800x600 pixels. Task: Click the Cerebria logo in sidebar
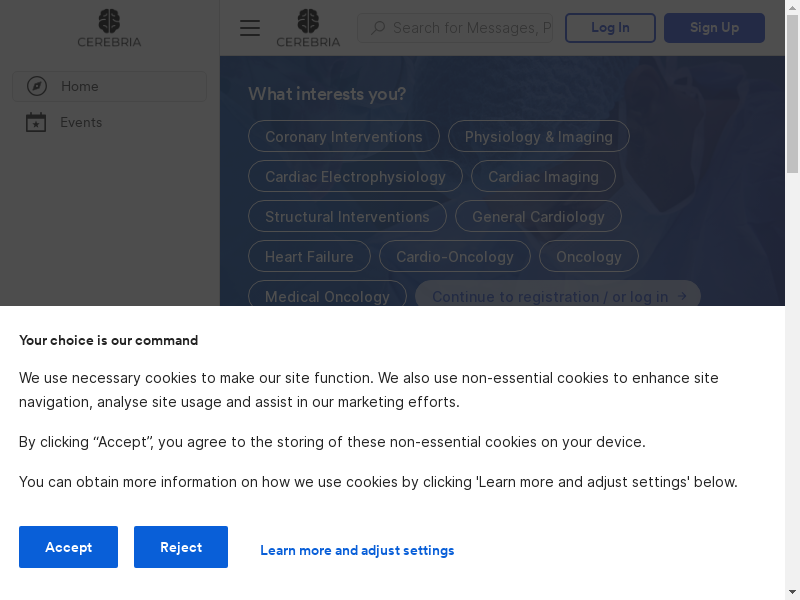[x=109, y=28]
